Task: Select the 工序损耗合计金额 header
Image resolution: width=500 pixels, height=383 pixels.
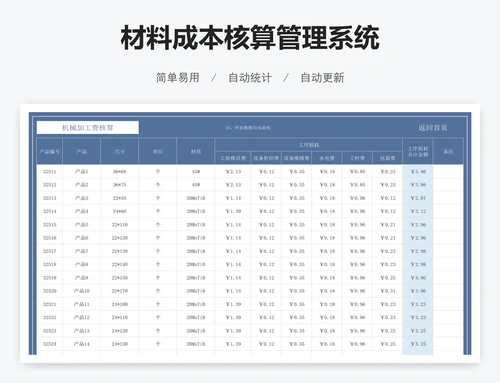Action: pos(418,151)
